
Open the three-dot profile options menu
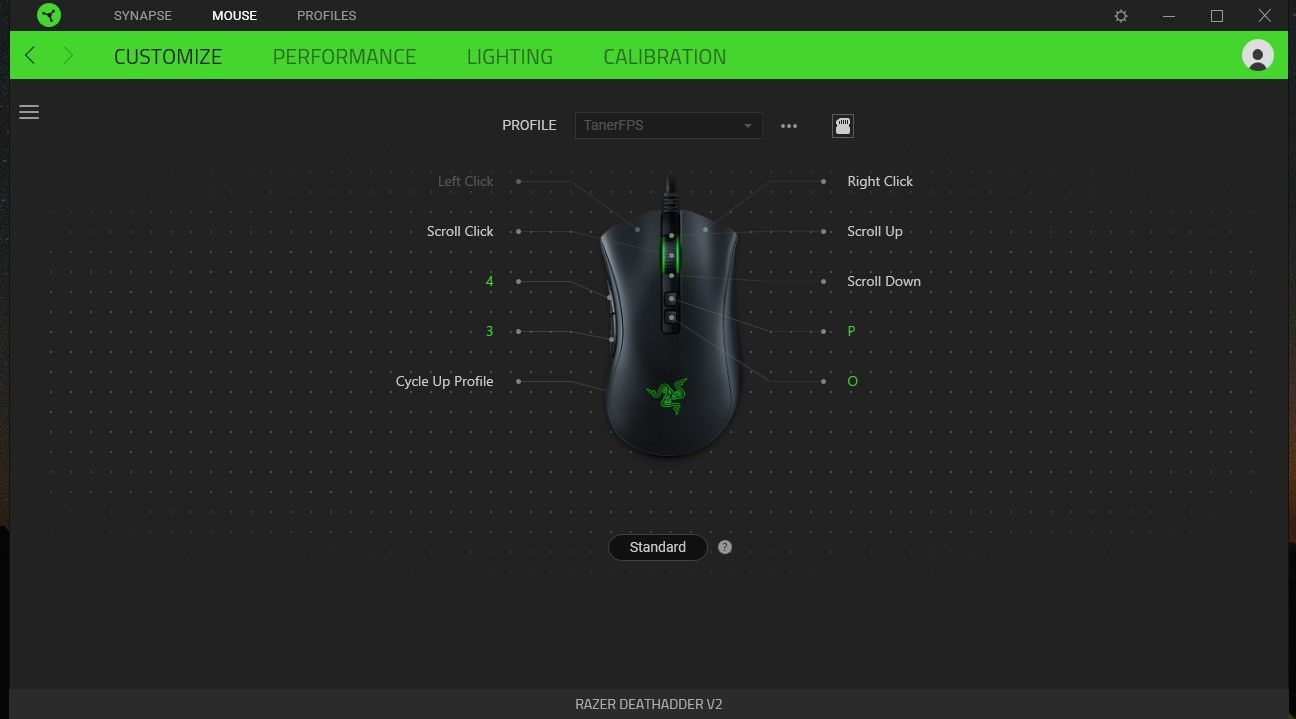click(789, 126)
